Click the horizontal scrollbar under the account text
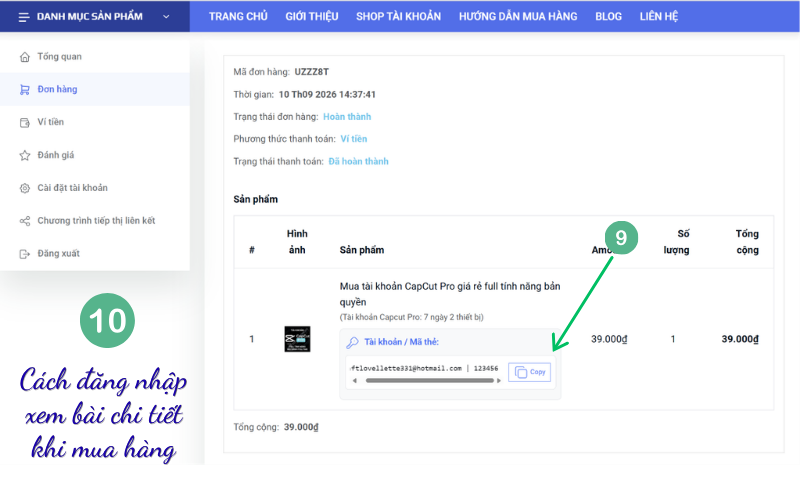 [430, 381]
